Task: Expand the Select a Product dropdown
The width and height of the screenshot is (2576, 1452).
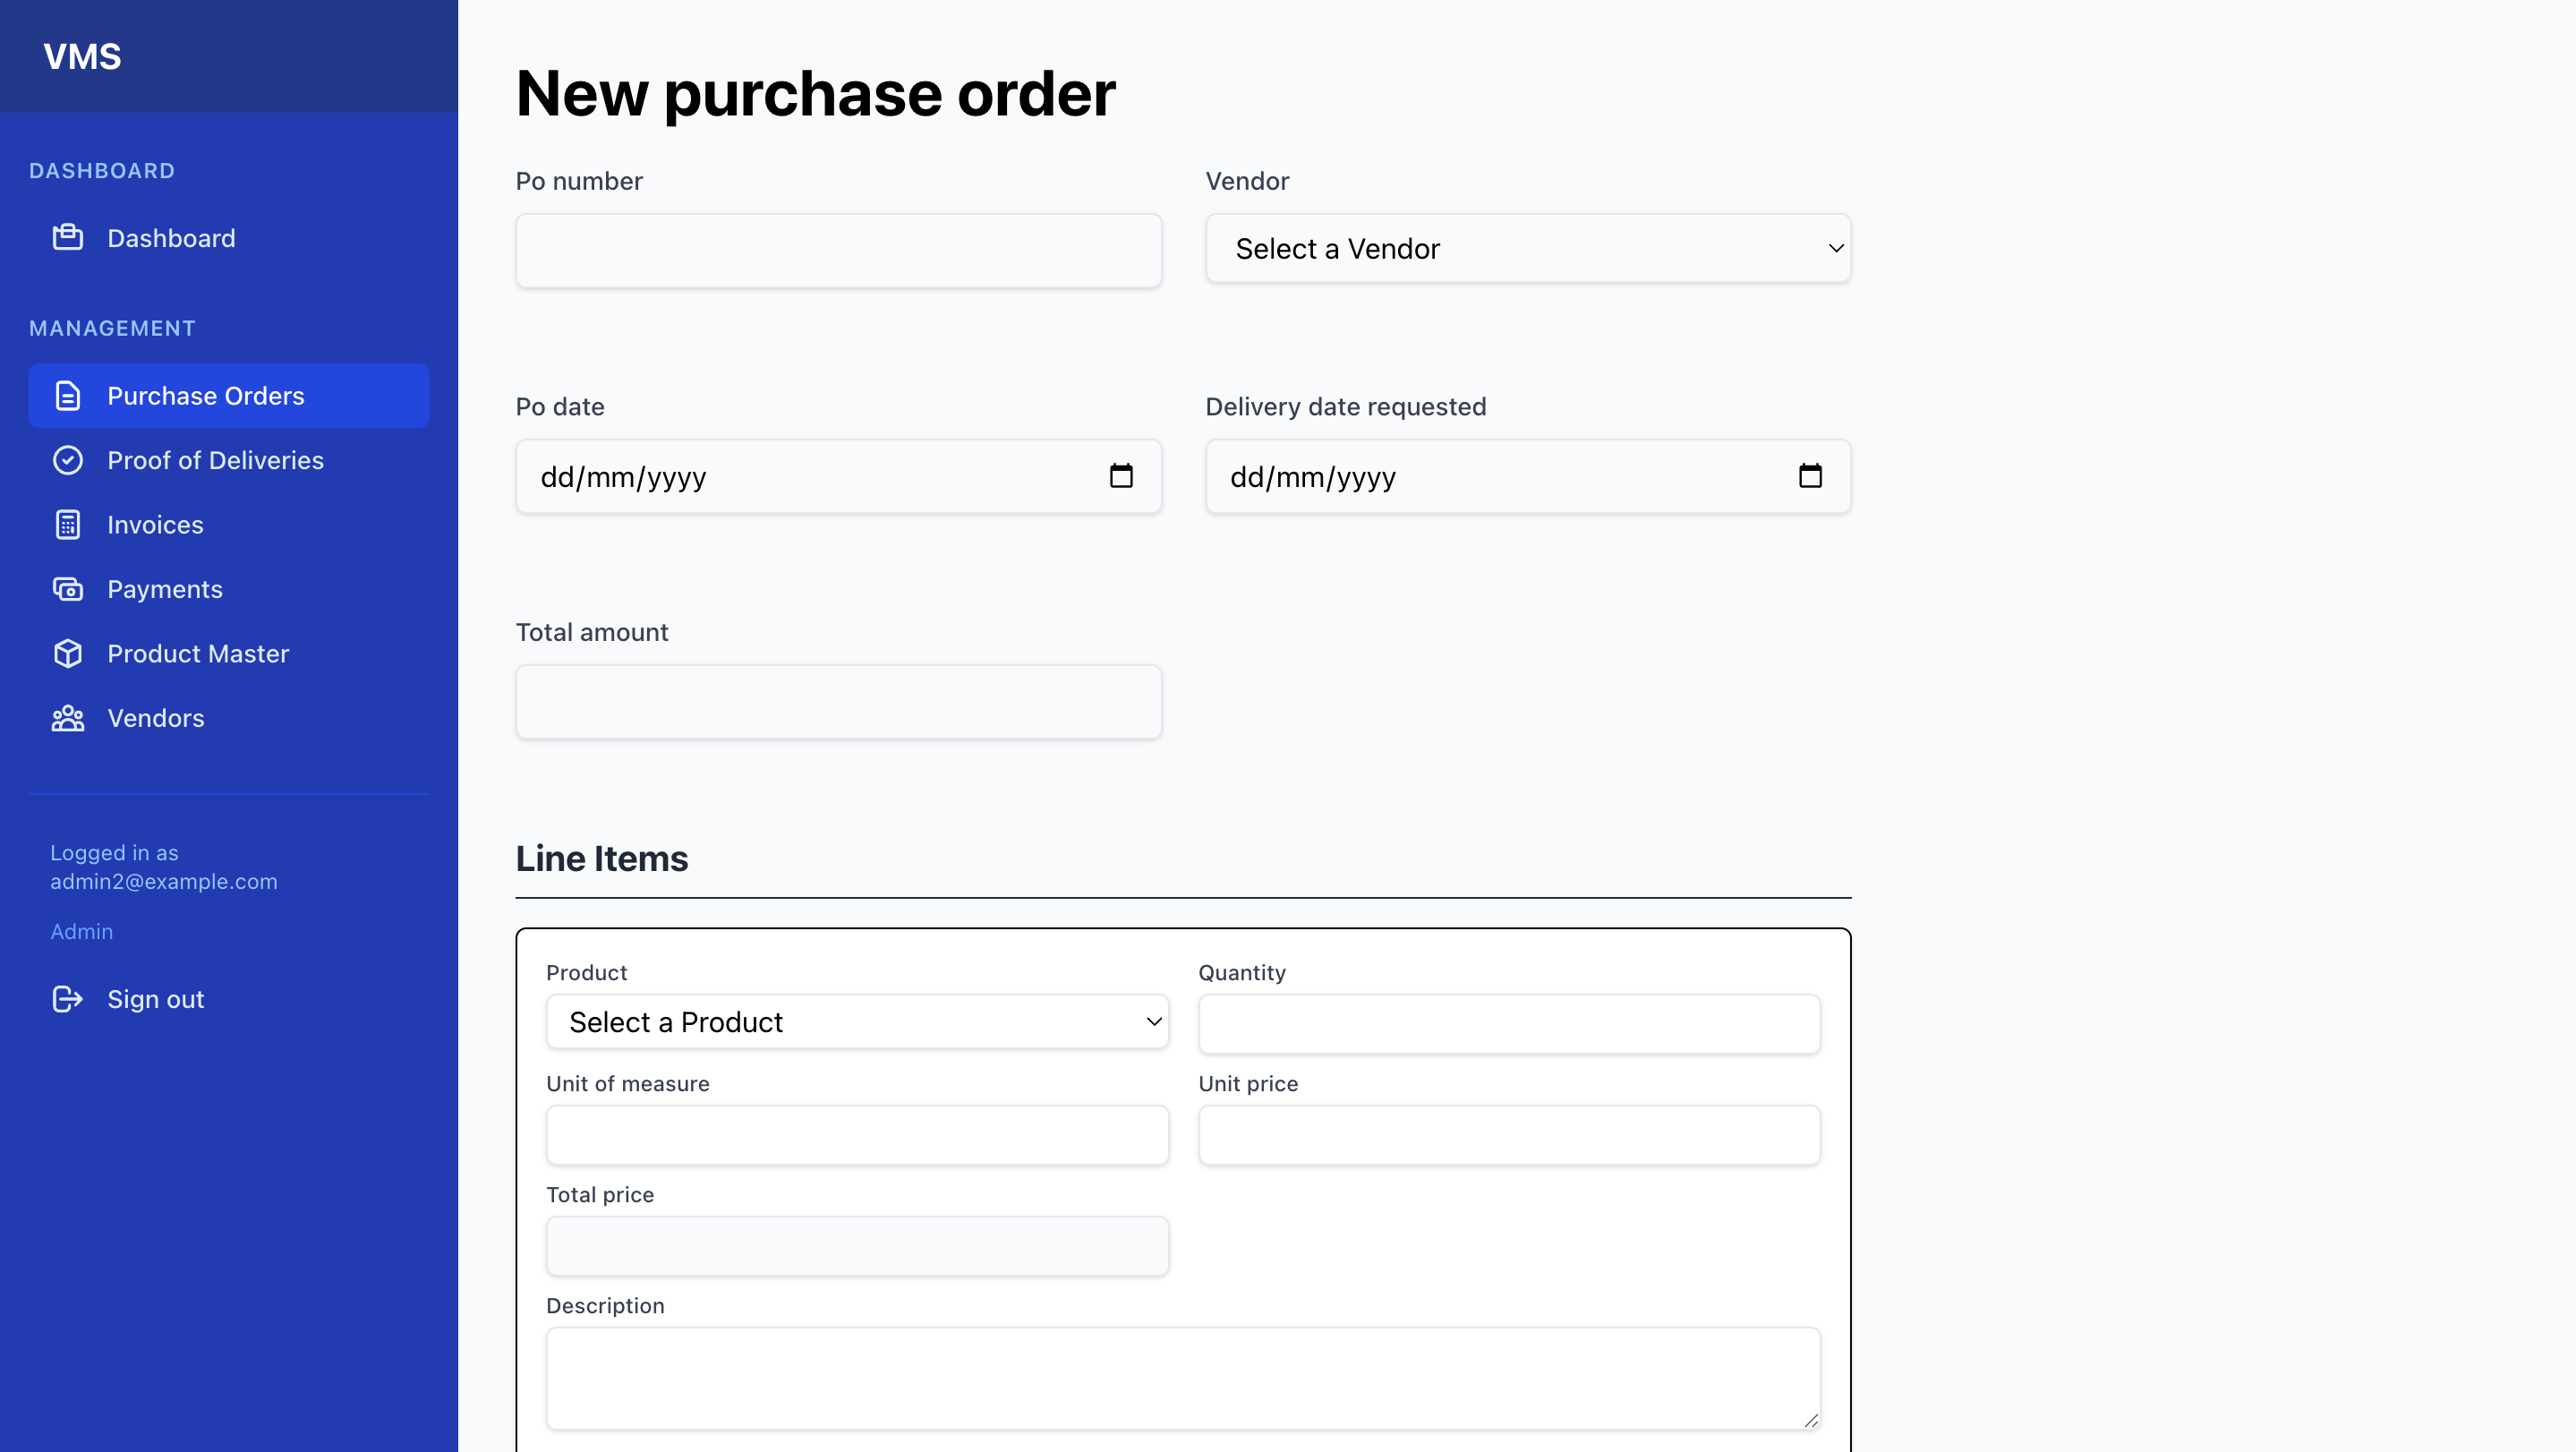Action: (856, 1022)
